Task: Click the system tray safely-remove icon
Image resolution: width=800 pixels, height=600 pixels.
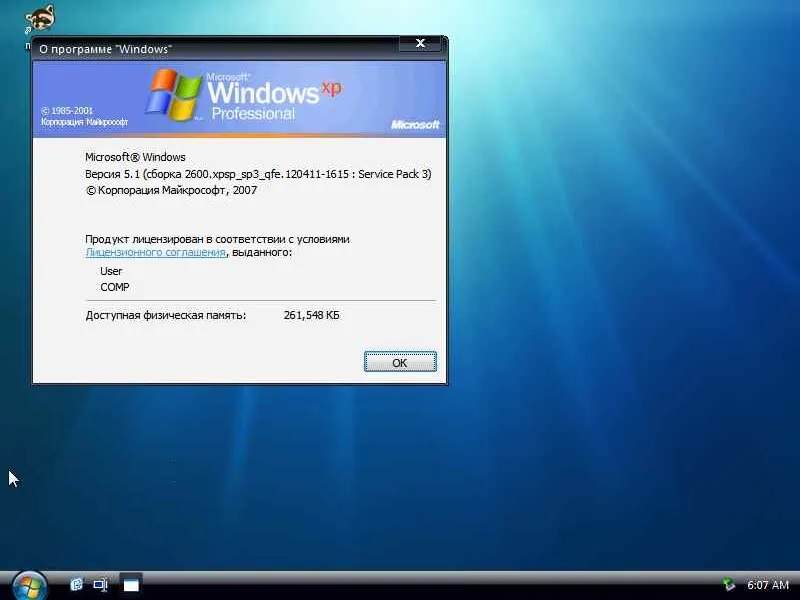Action: [x=729, y=584]
